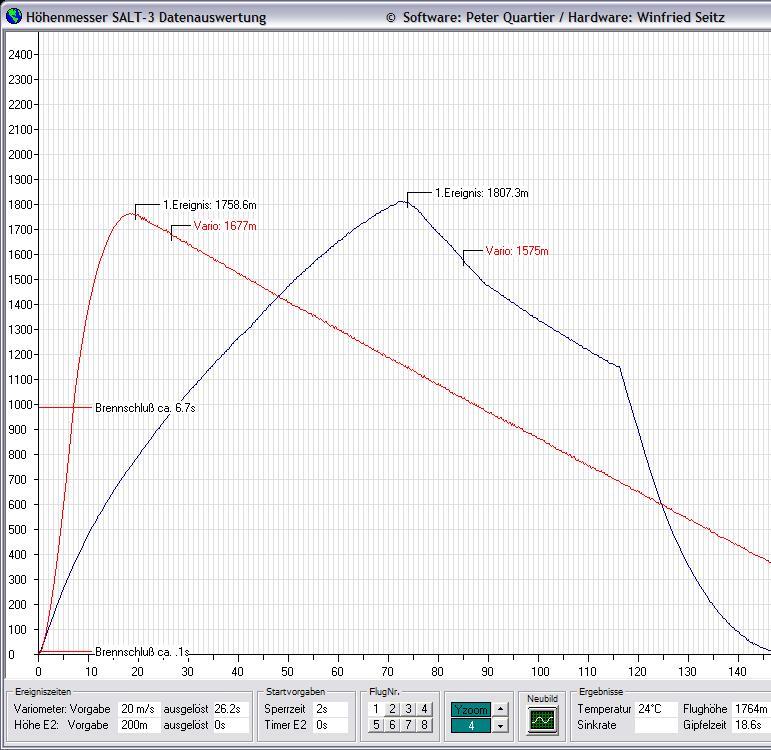Click the Yzoom value 4 field
Screen dimensions: 771x750
point(471,725)
